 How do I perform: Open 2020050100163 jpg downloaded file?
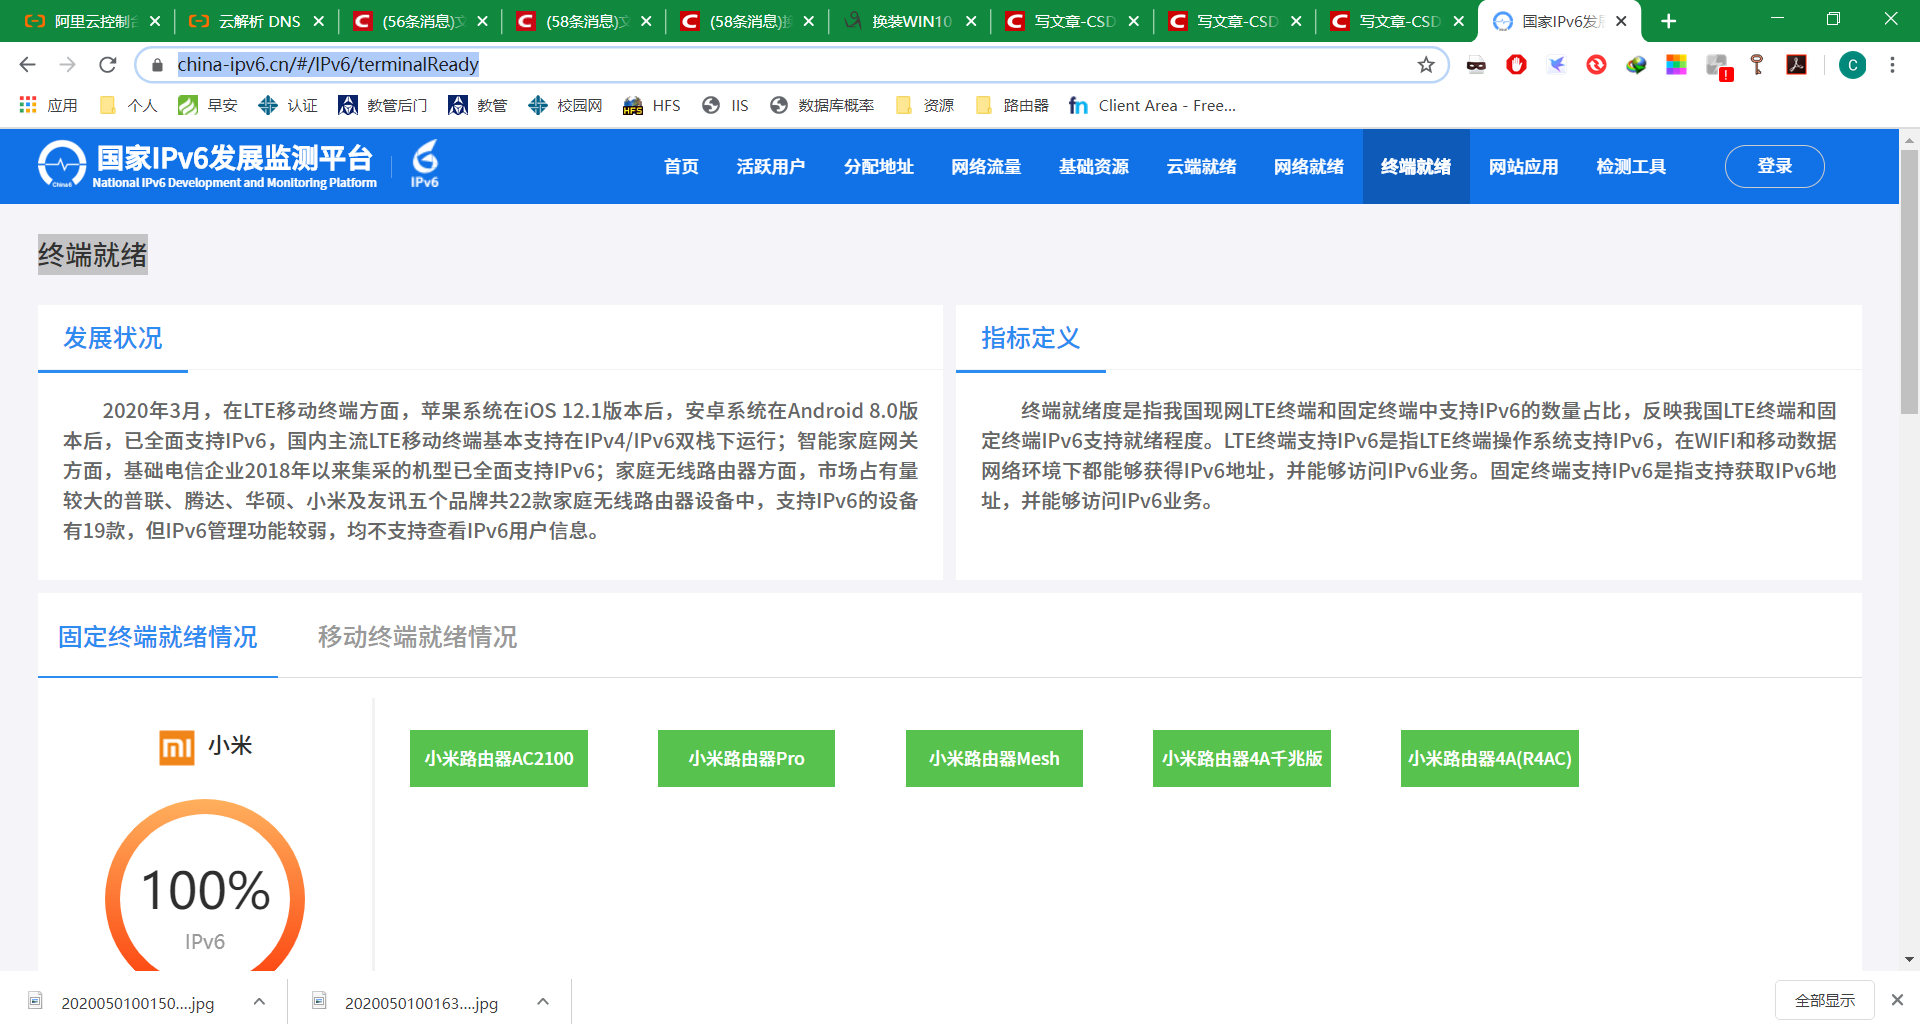[x=420, y=1002]
